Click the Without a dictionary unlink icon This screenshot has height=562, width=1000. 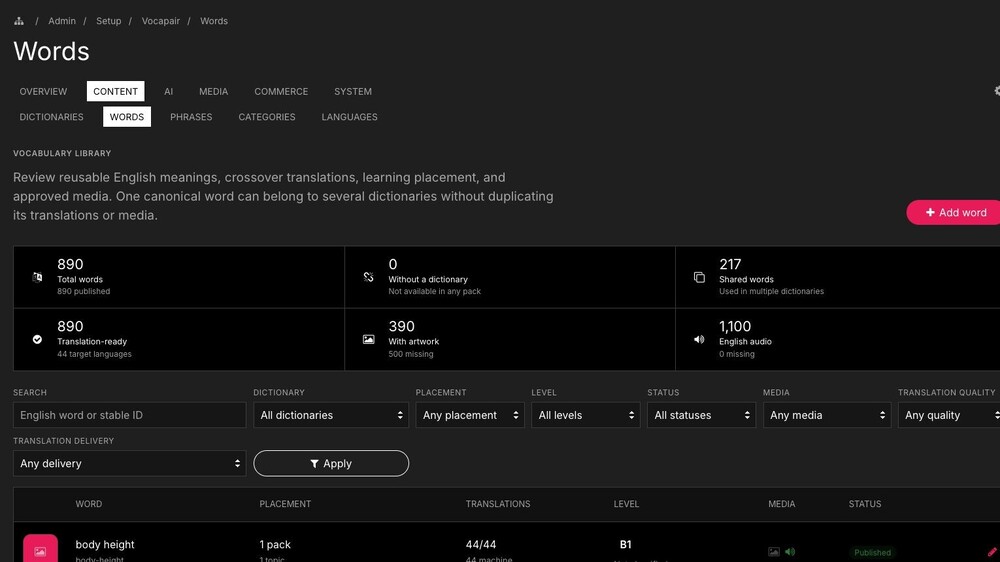[369, 277]
